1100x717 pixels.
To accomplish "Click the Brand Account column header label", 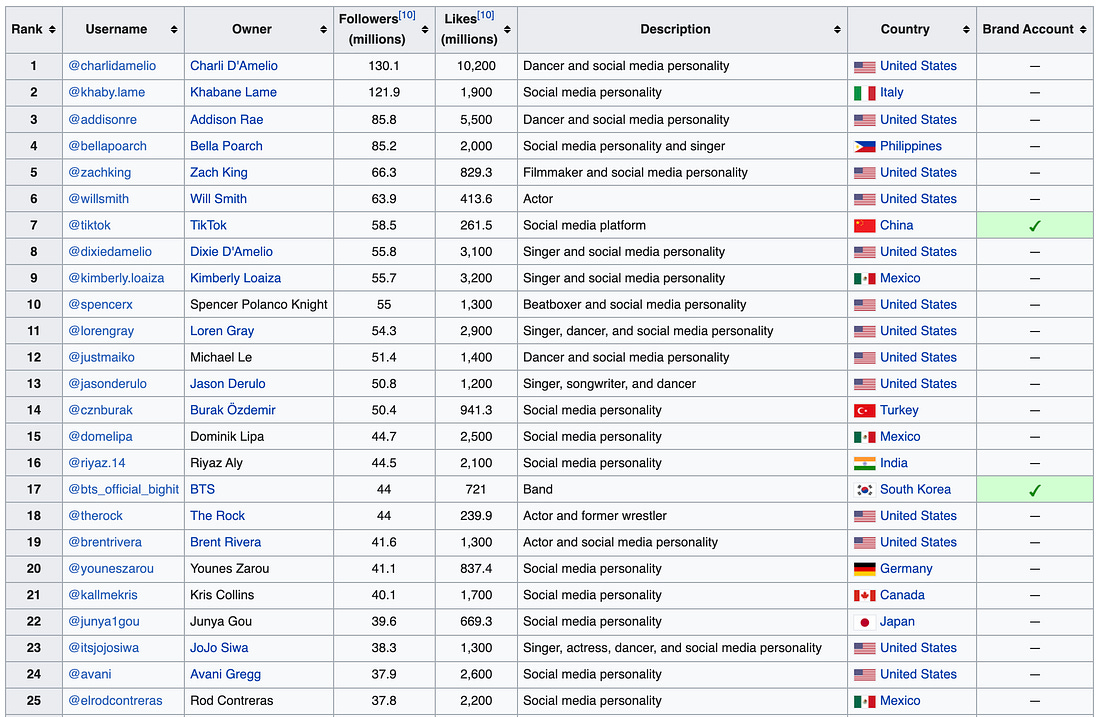I will (1028, 29).
